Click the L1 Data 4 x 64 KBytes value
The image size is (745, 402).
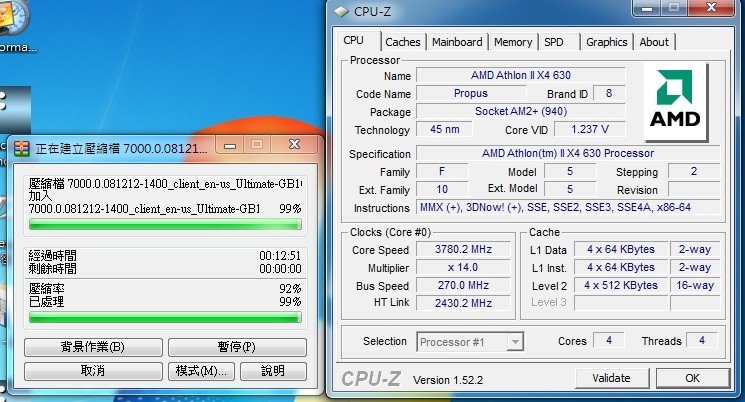tap(621, 249)
